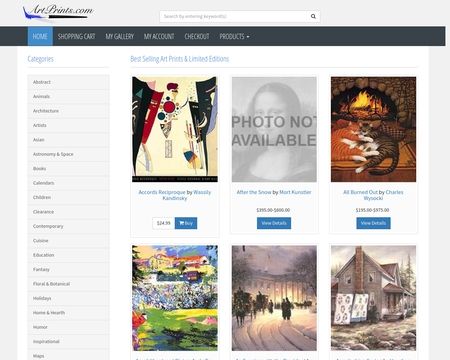Click the Kandinsky abstract painting thumbnail

pyautogui.click(x=175, y=129)
